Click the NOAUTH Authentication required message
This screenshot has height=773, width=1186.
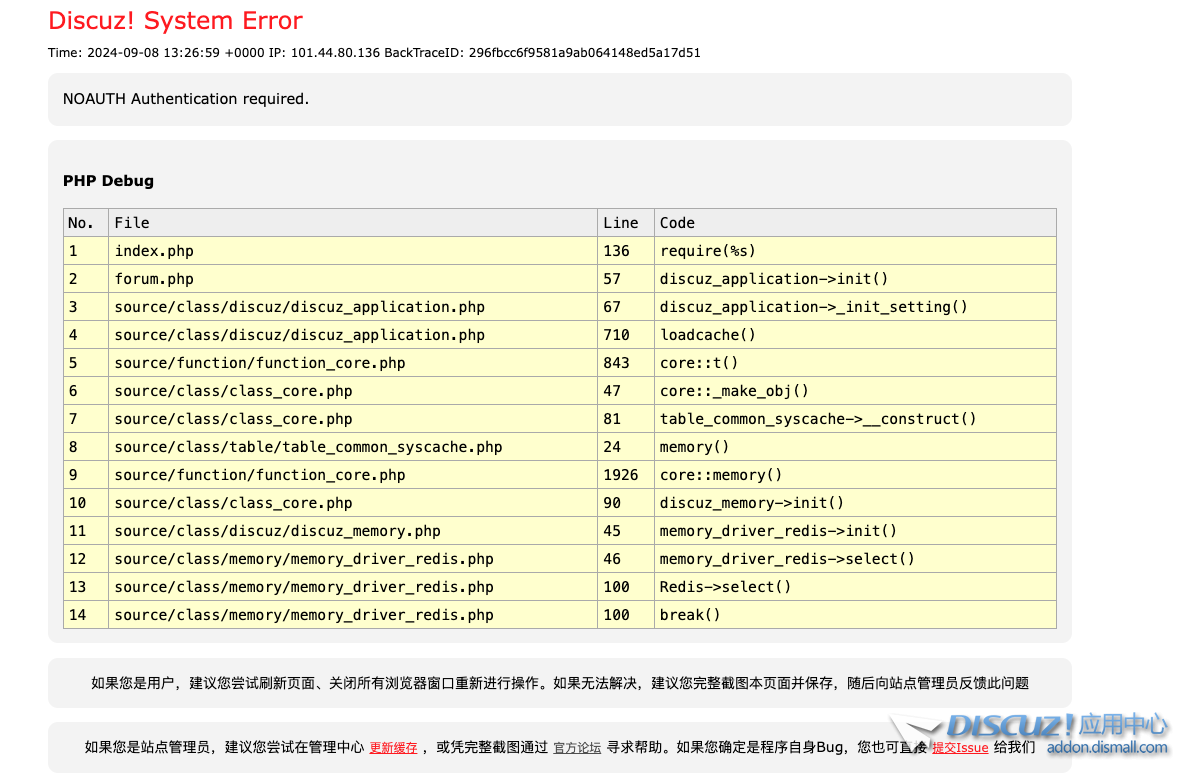click(x=186, y=99)
